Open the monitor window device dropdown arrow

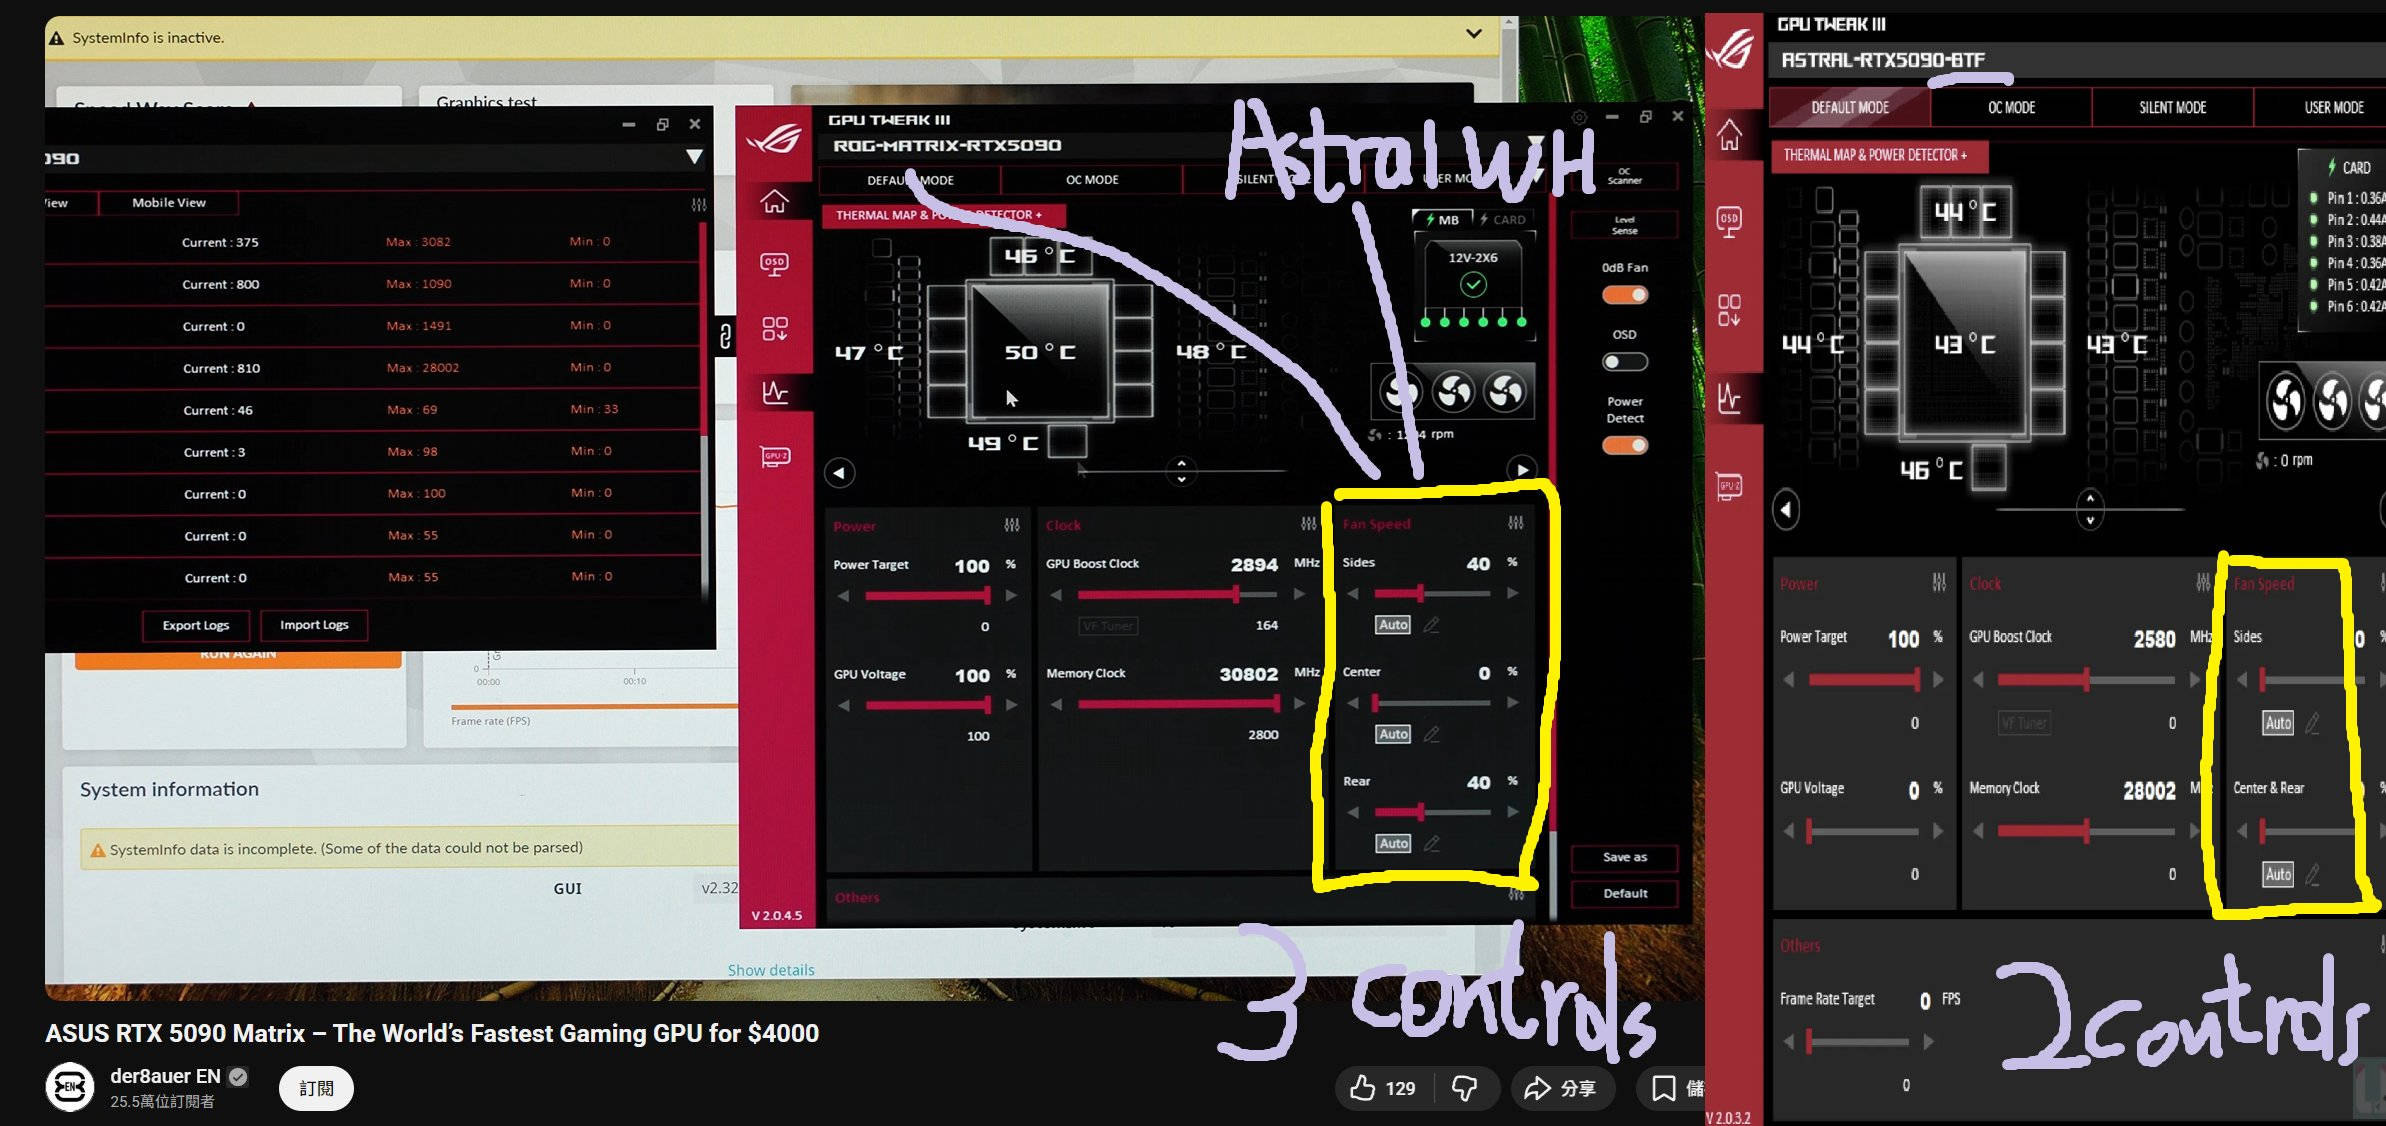tap(693, 157)
